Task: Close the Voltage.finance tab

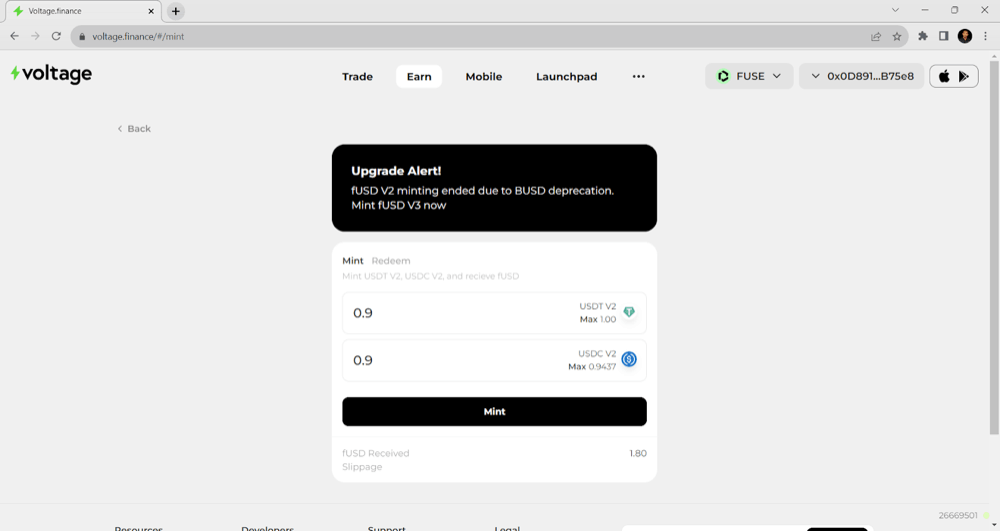Action: (151, 11)
